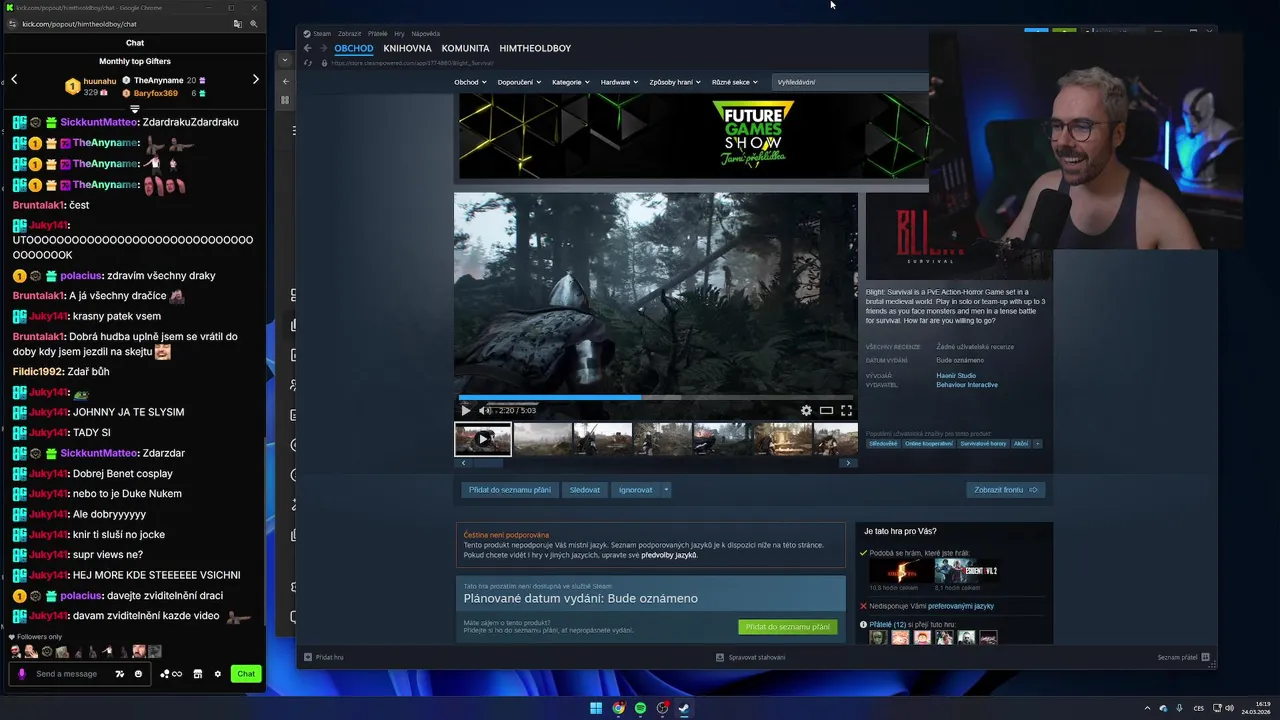Click Přidat hru at Steam bottom left

click(x=324, y=657)
